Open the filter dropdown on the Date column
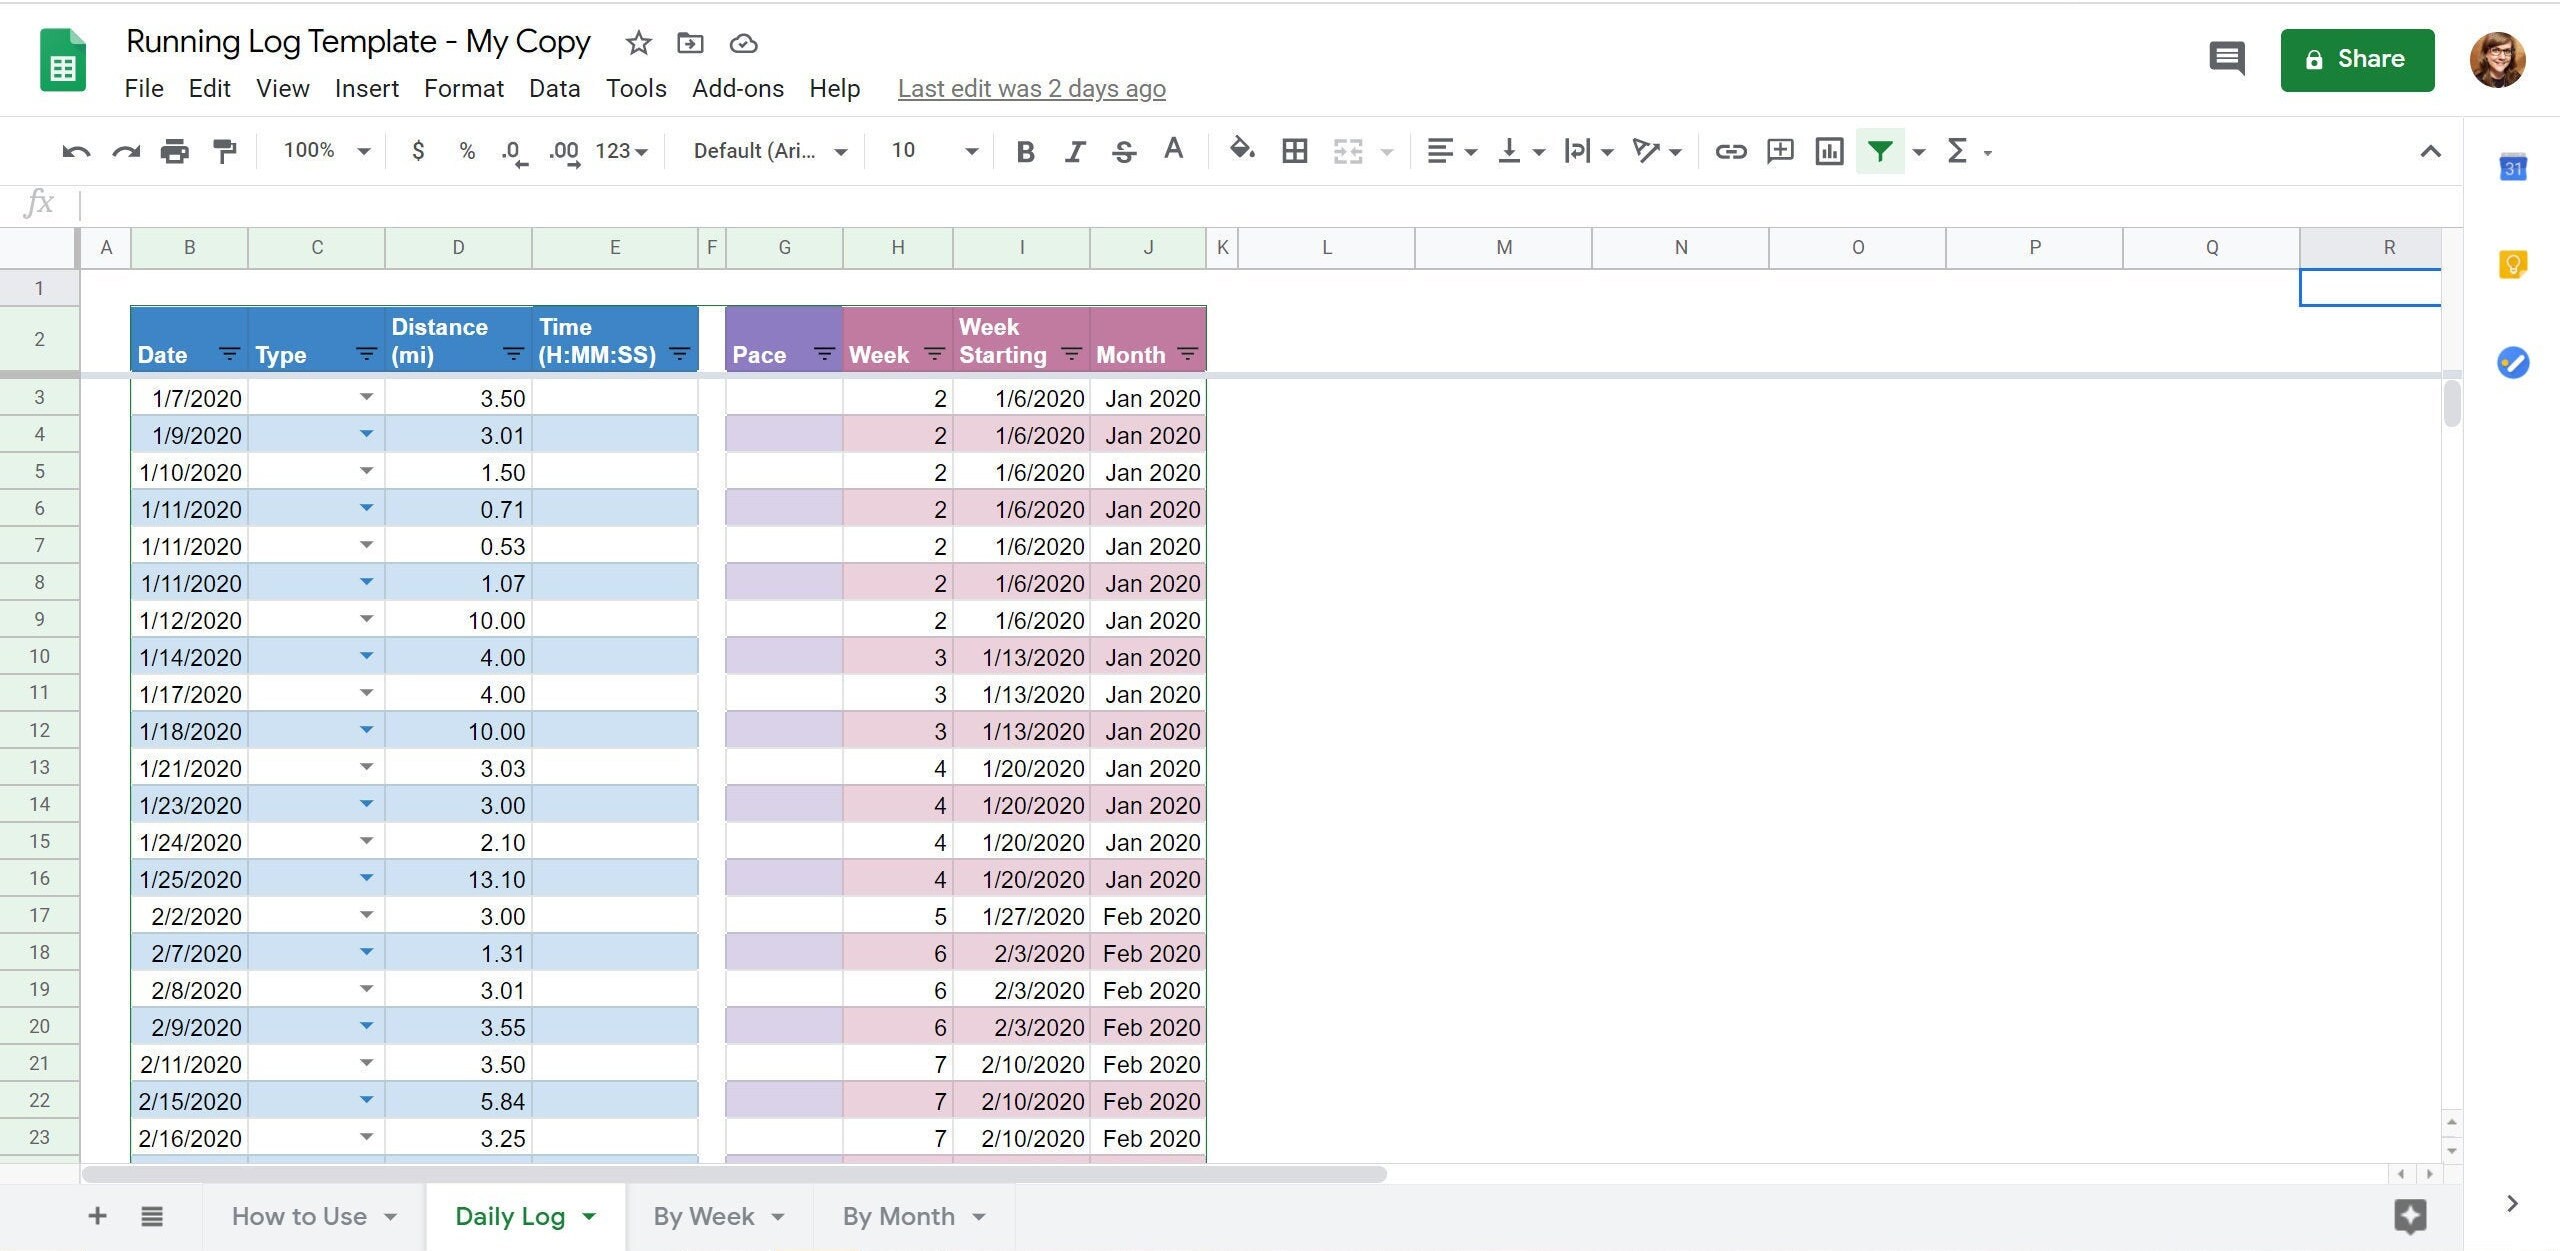 pyautogui.click(x=229, y=354)
